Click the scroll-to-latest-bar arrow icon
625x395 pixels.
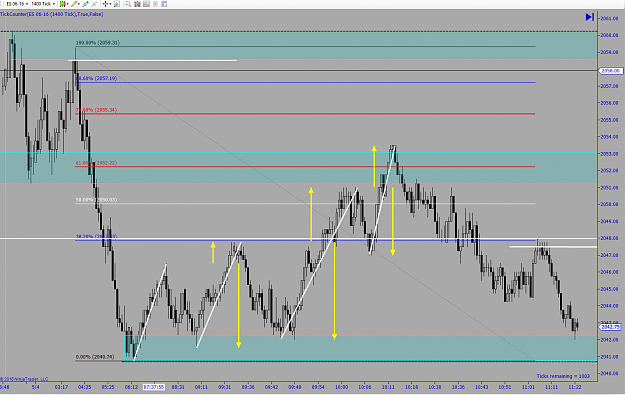pos(590,17)
